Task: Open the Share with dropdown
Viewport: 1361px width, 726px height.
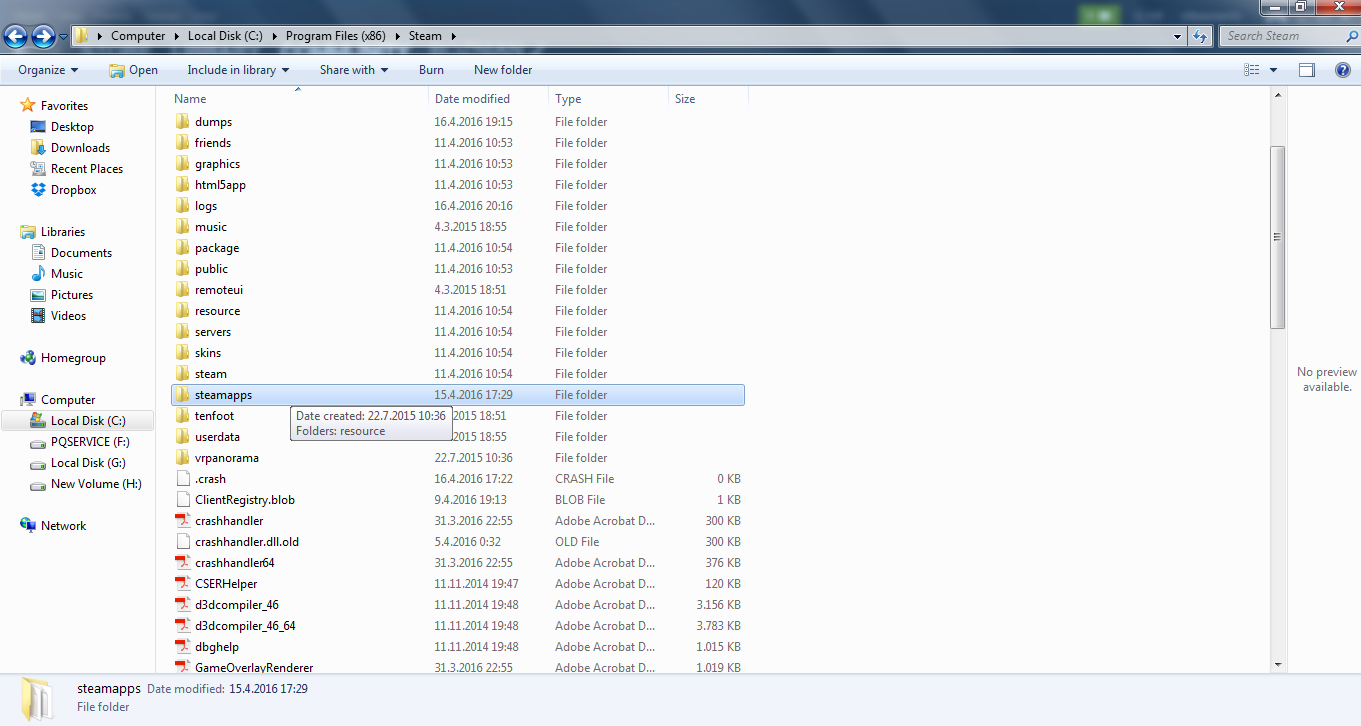Action: tap(354, 70)
